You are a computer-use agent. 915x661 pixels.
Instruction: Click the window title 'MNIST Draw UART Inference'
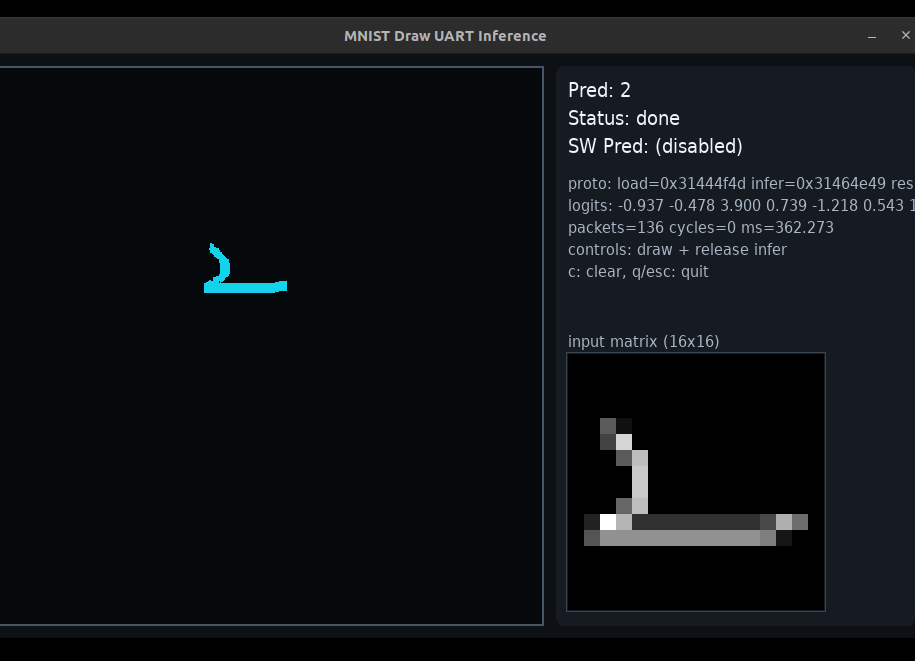445,36
